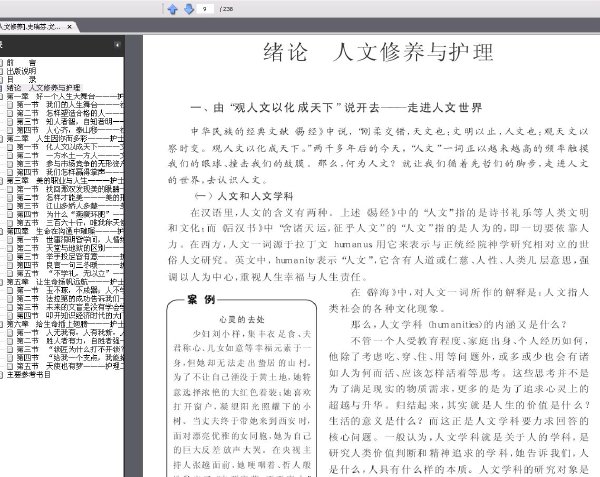Select the open document tab

coord(34,27)
